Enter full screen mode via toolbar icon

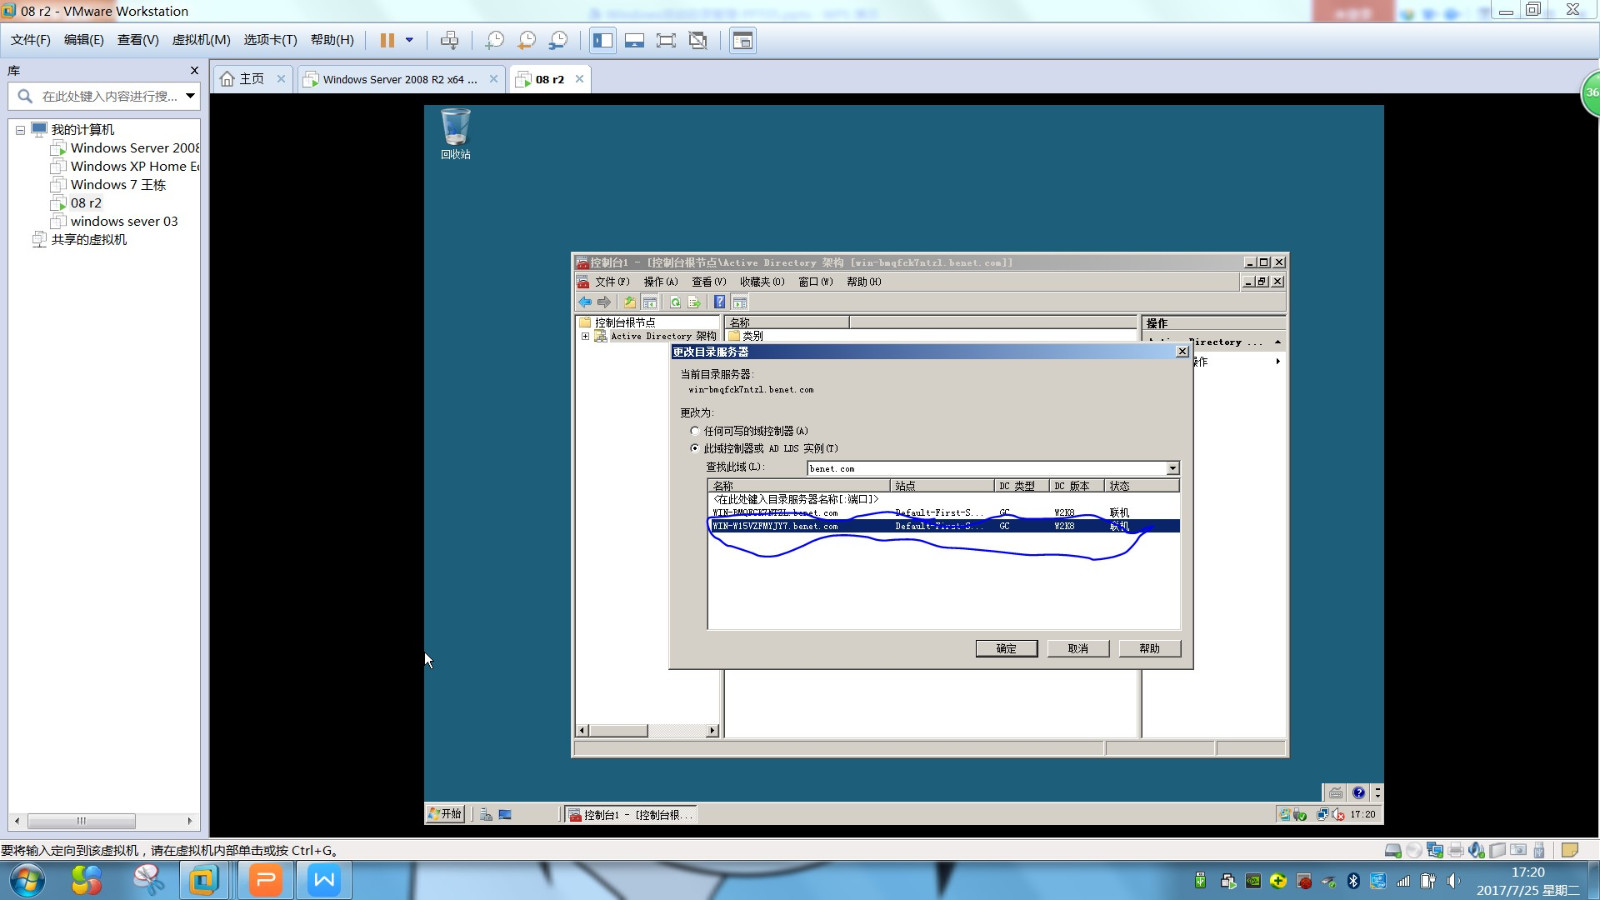coord(666,40)
